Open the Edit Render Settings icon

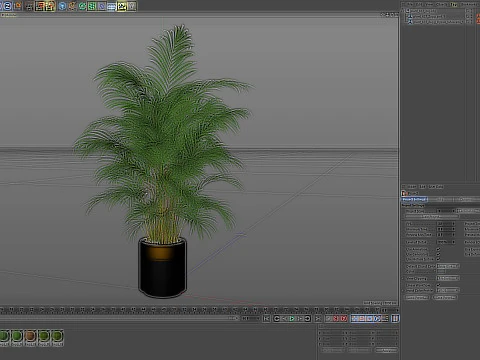point(50,6)
